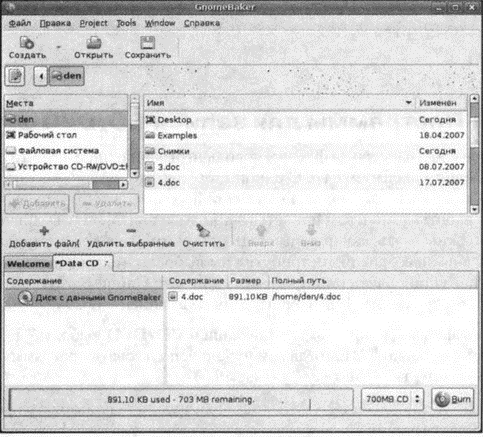The height and width of the screenshot is (437, 483).
Task: Click the Burn button
Action: [453, 399]
